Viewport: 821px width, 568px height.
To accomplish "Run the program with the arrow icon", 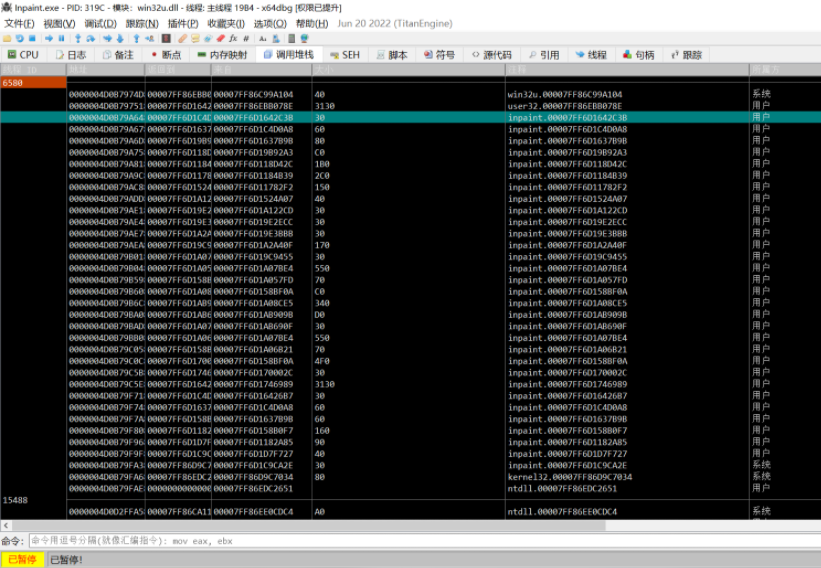I will coord(49,38).
